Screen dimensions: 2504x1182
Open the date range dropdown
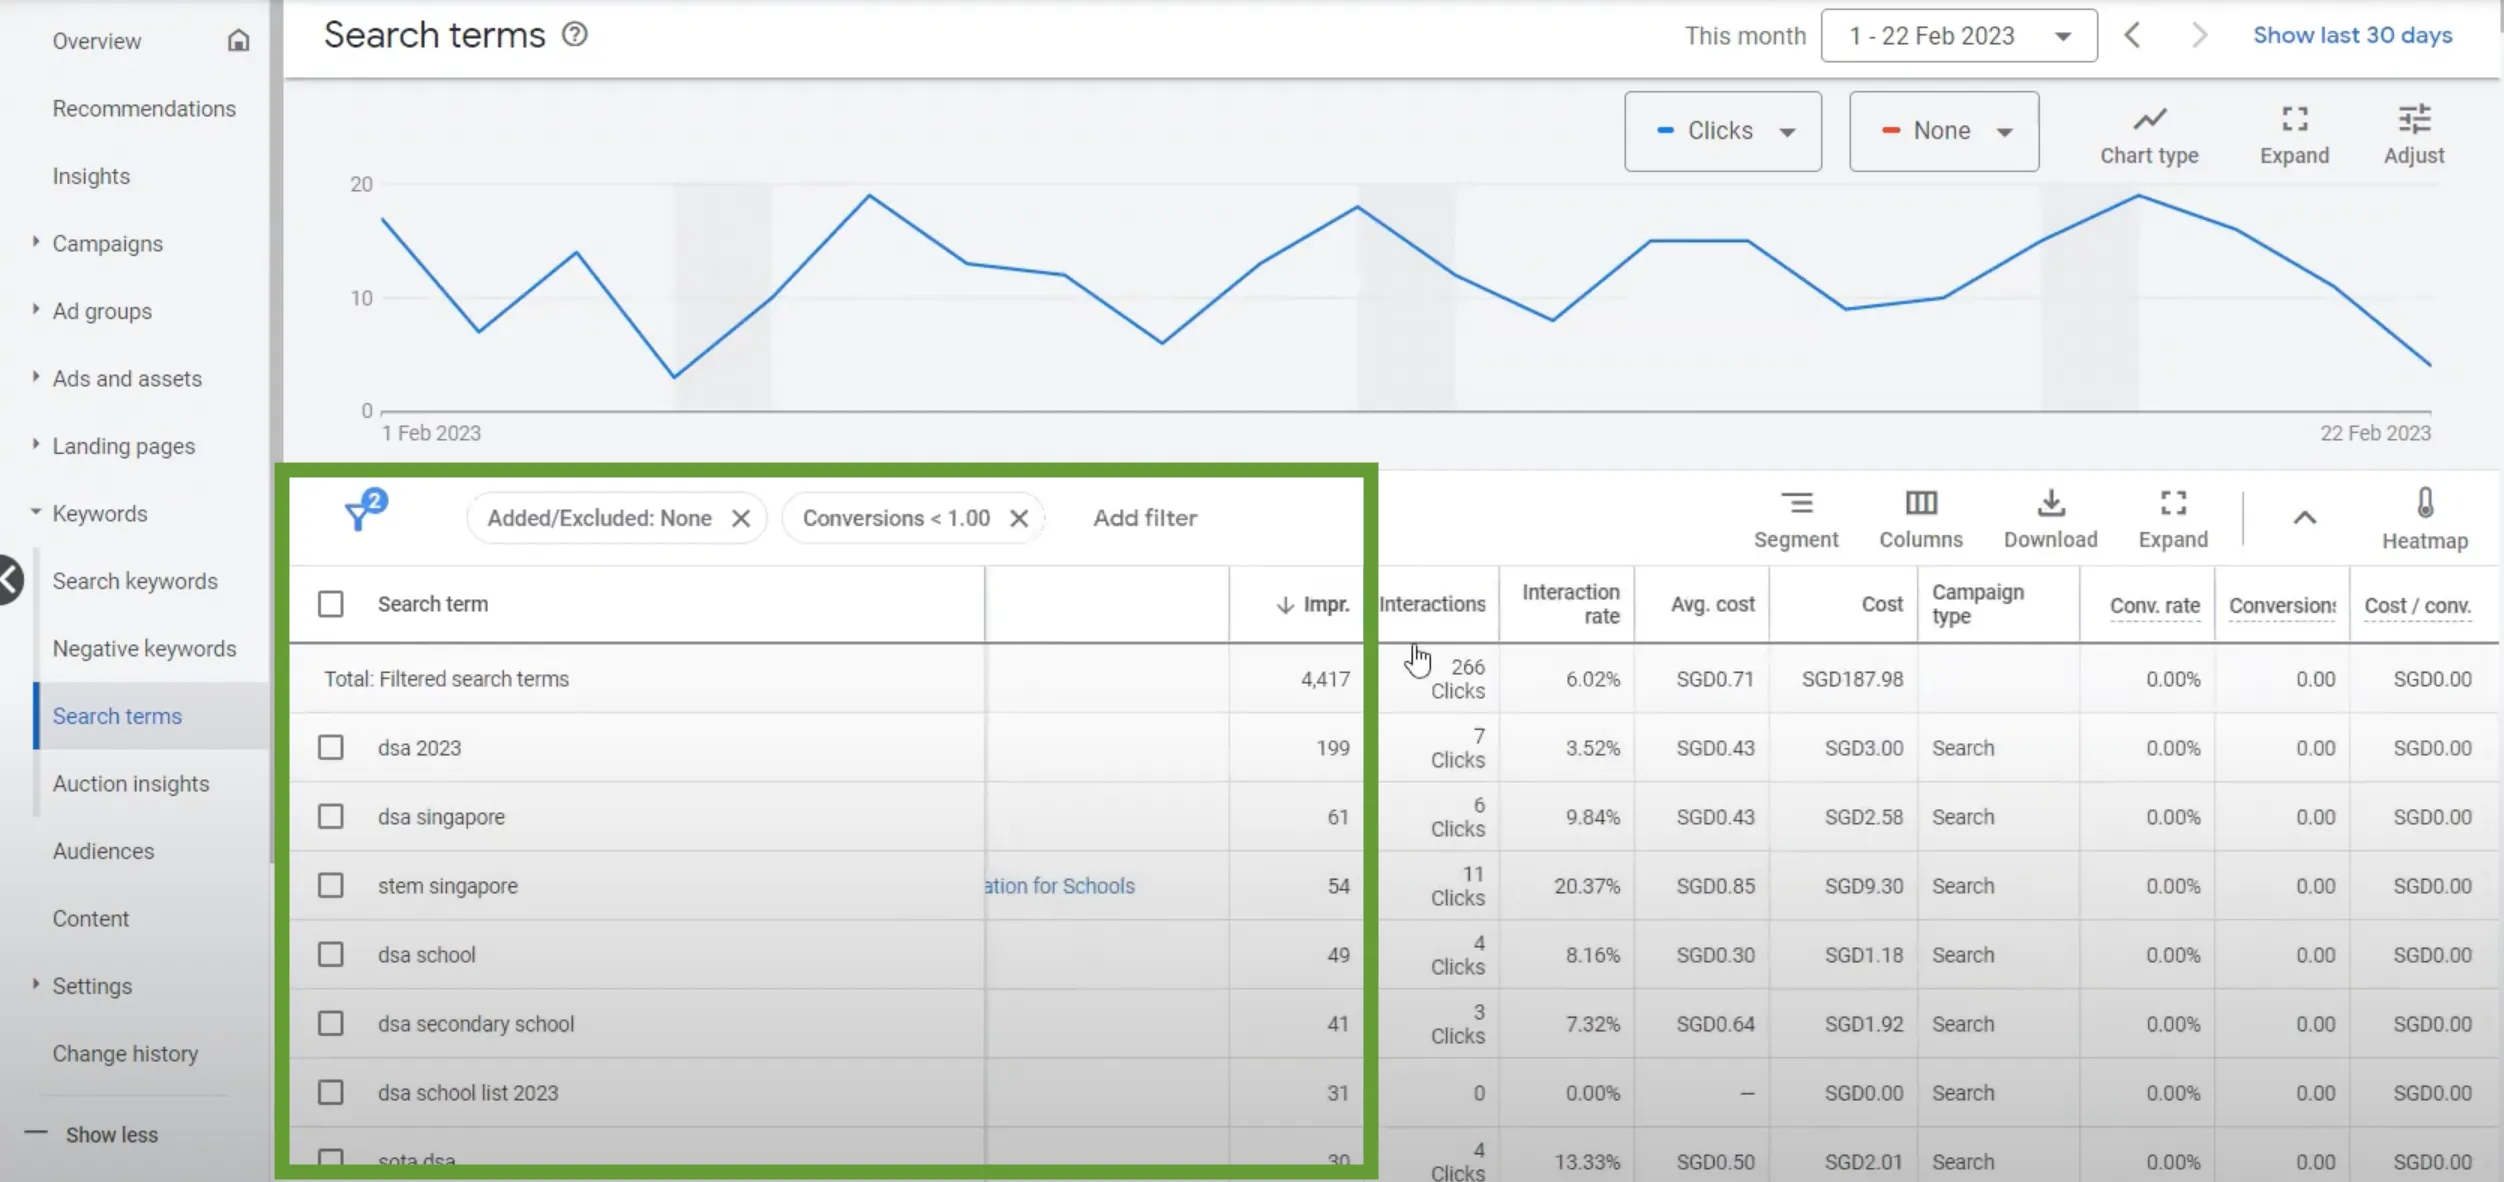(x=1958, y=36)
